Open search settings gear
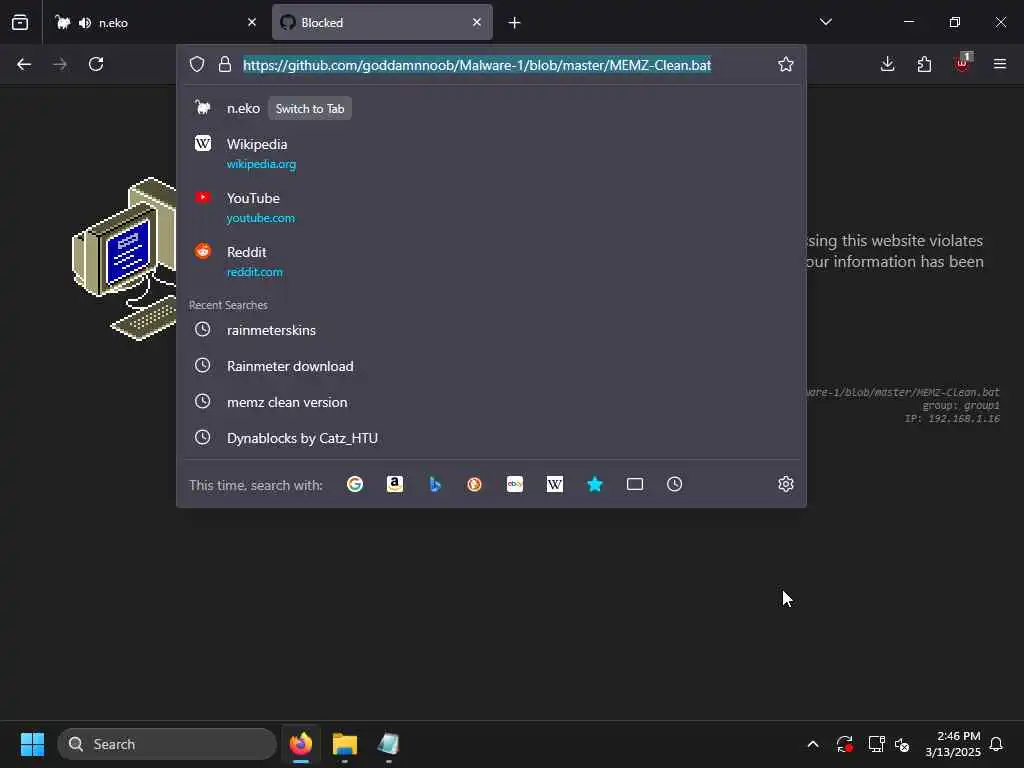Screen dimensions: 1024x768 786,484
